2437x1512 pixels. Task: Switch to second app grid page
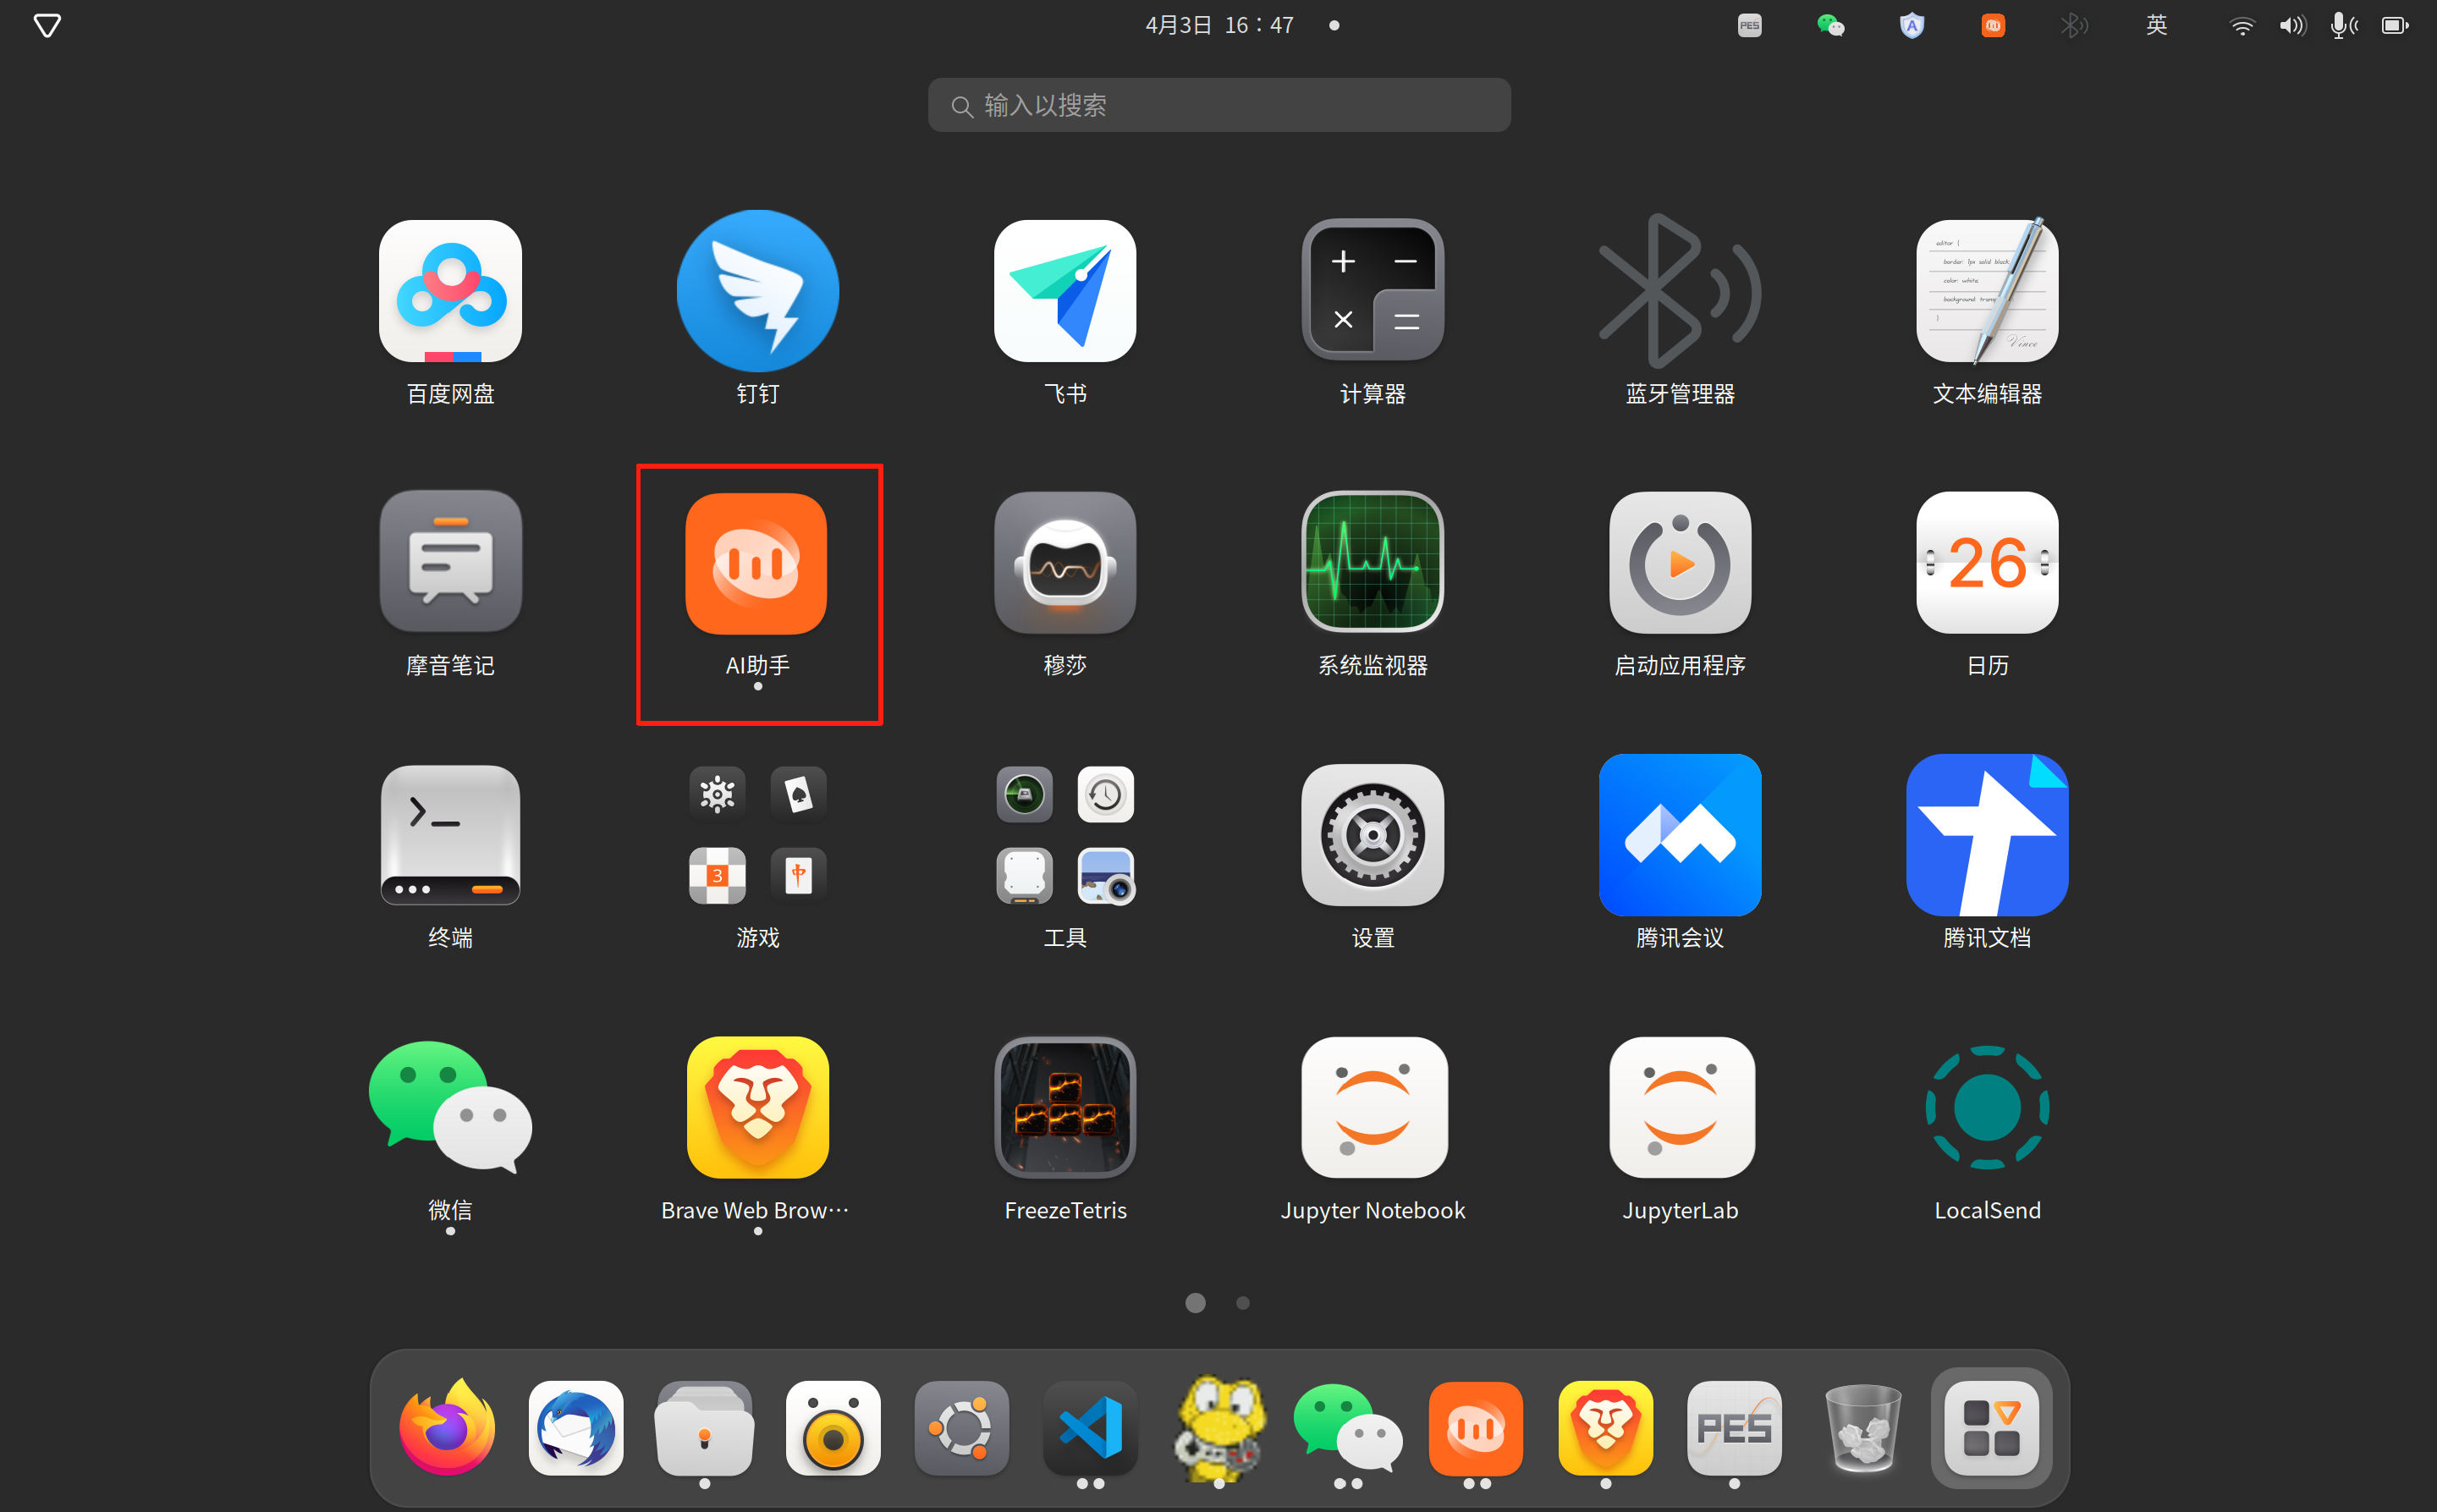[1242, 1302]
